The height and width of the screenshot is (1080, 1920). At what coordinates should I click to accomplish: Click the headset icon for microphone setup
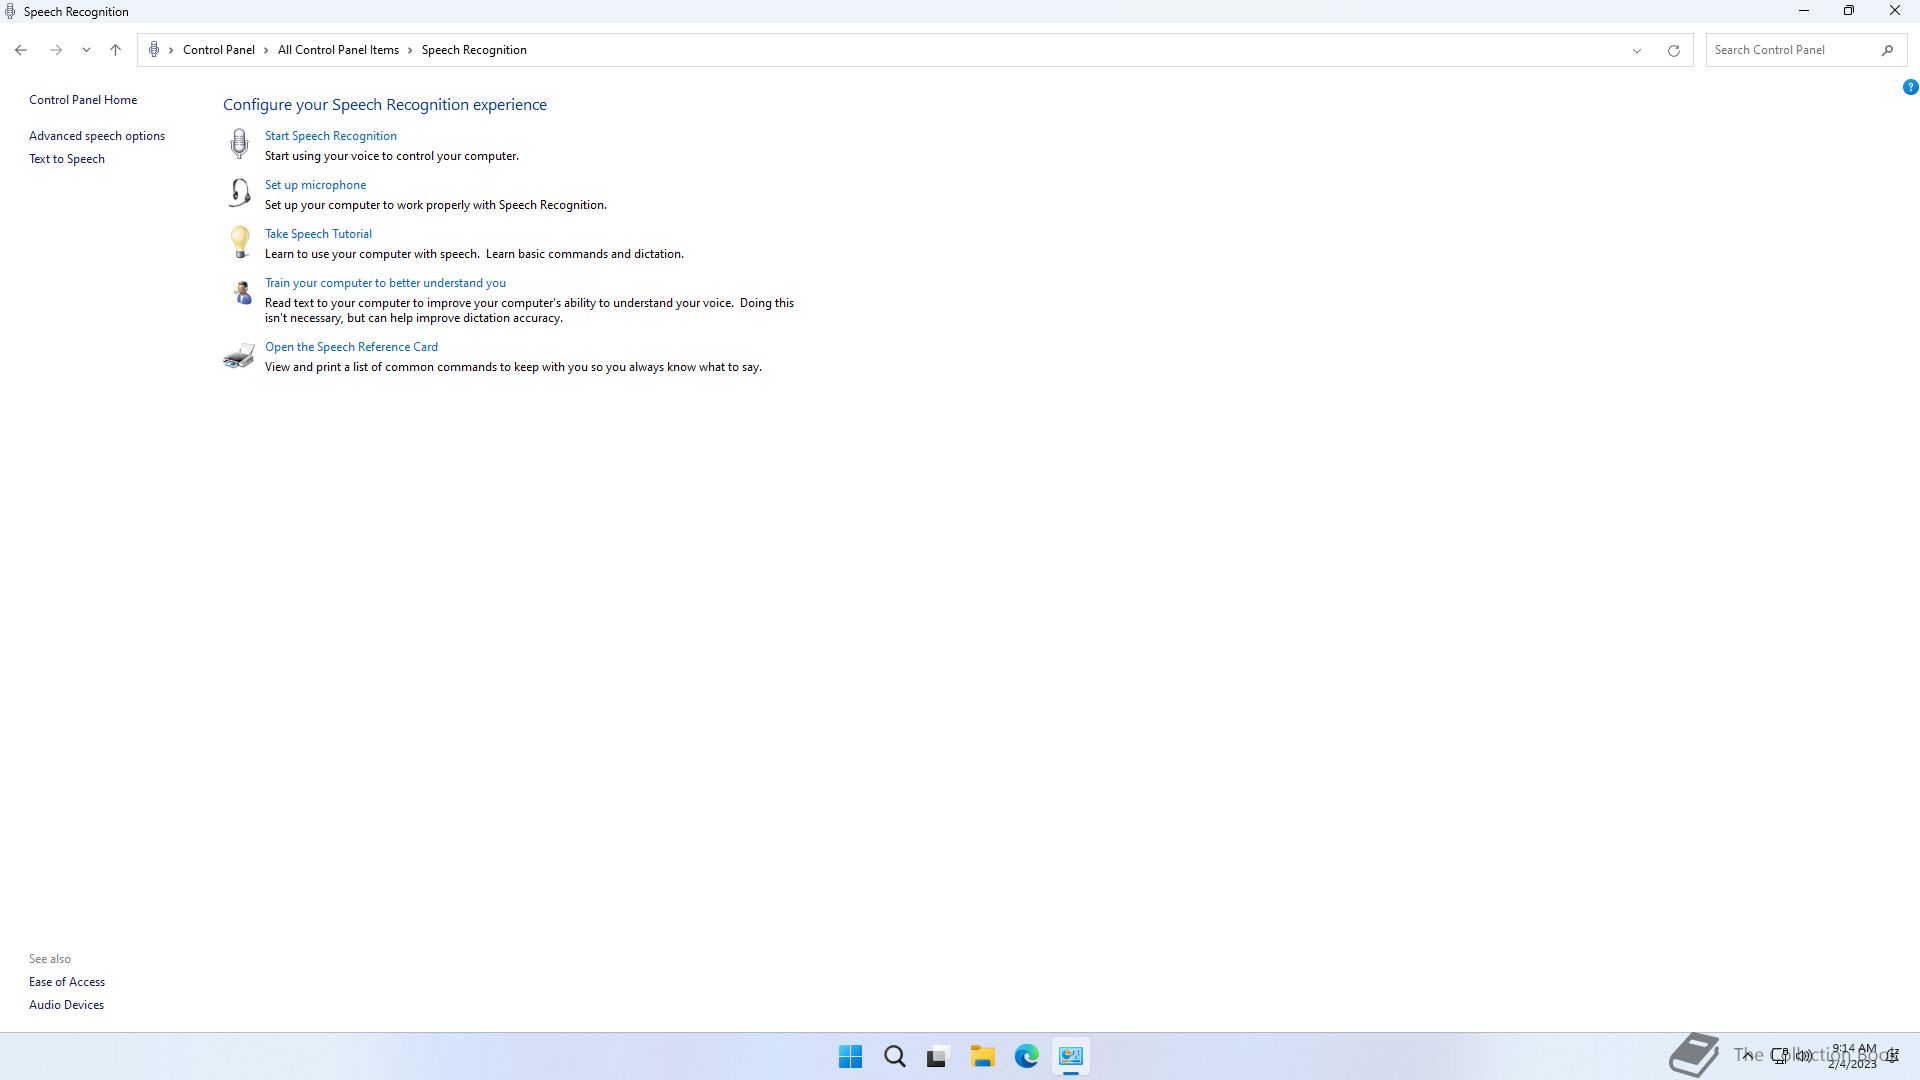click(239, 192)
